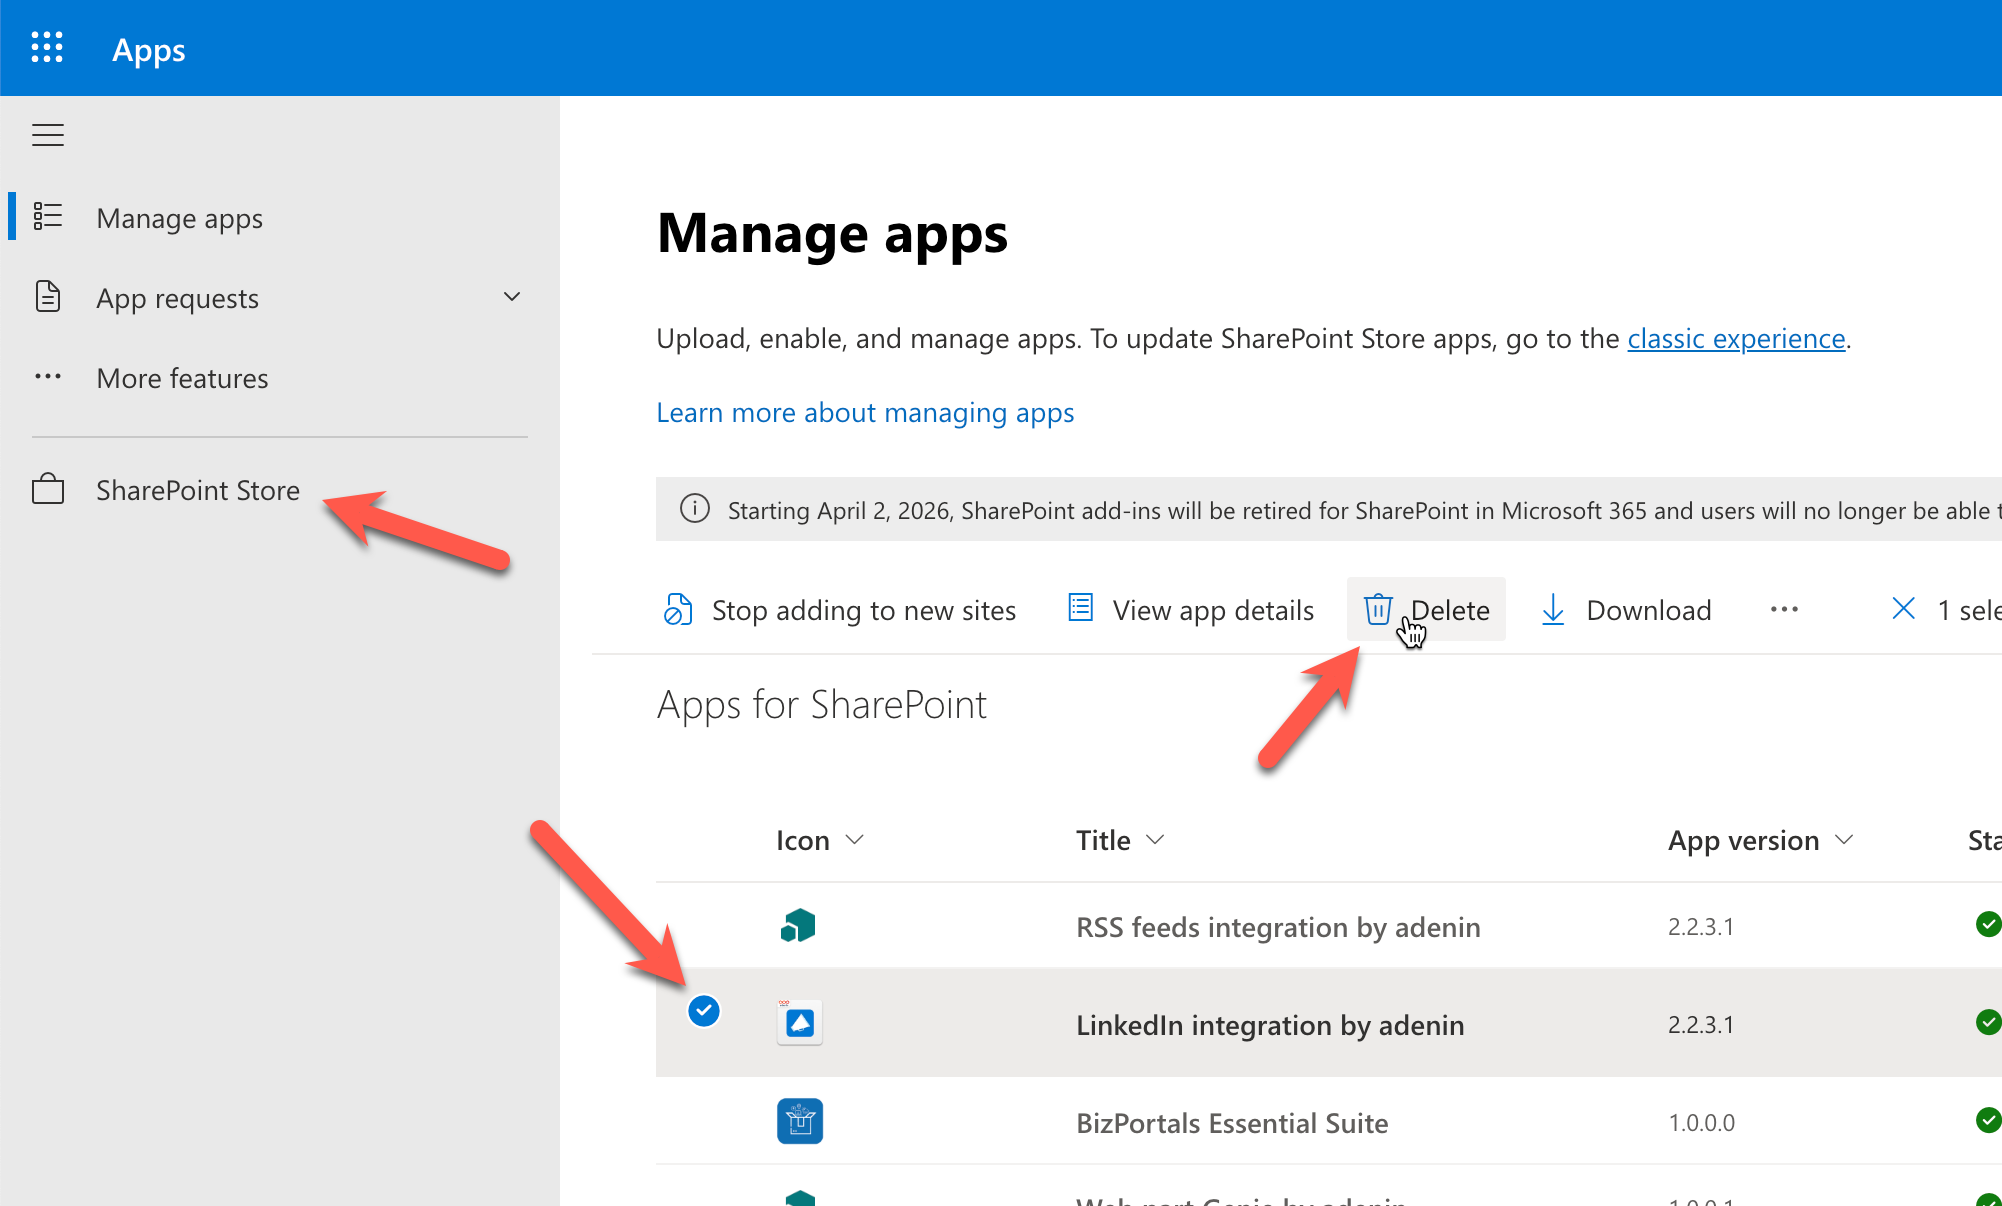Click the info icon in retirement banner
The height and width of the screenshot is (1206, 2002).
pyautogui.click(x=695, y=509)
